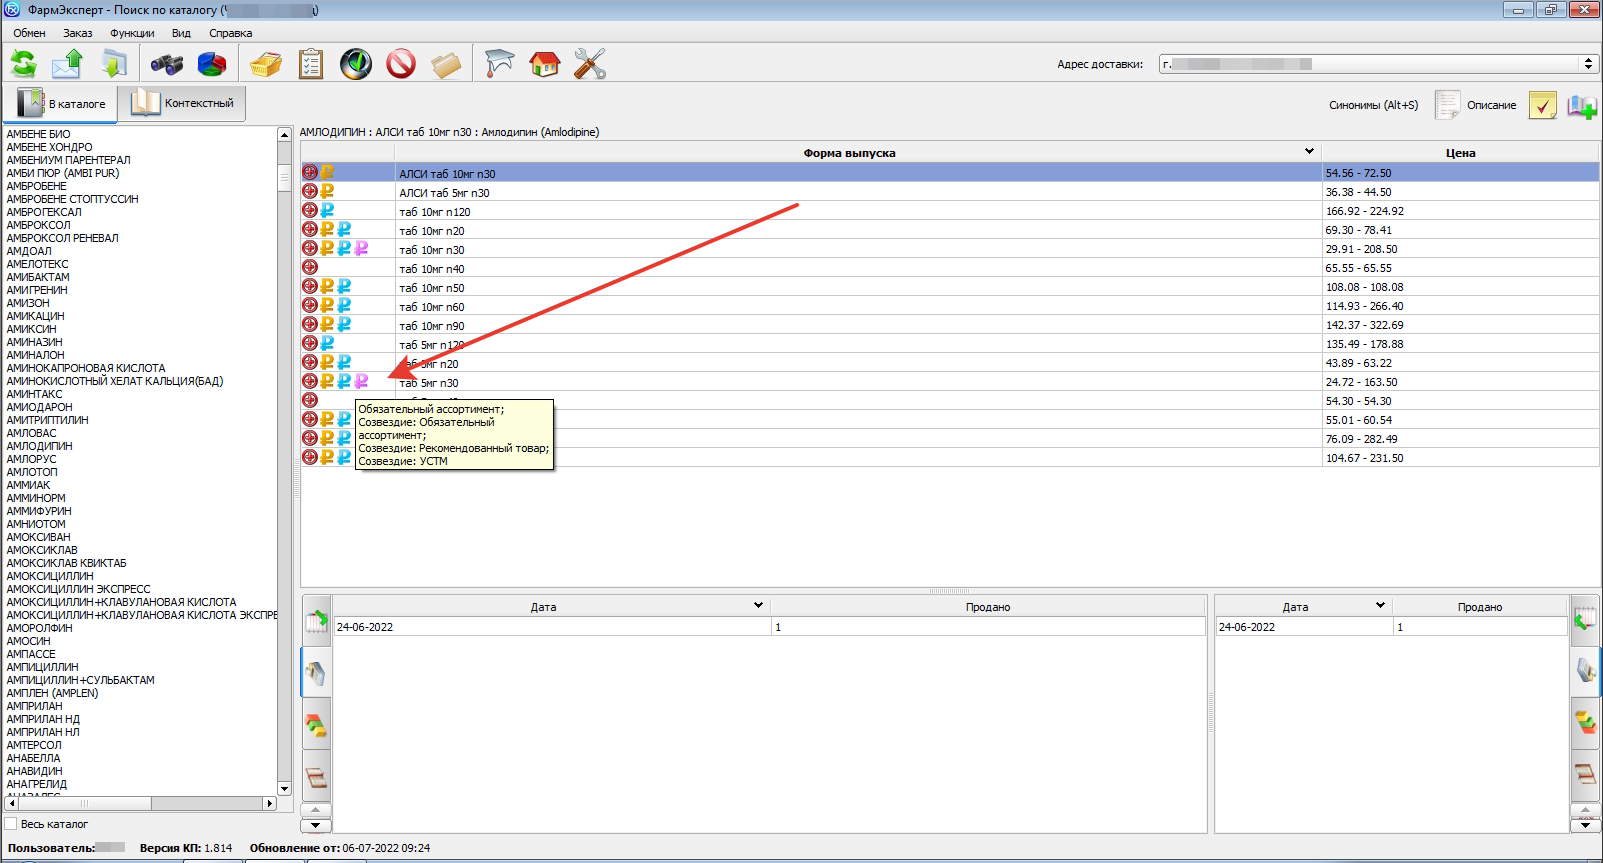Click the clipboard checklist icon

[311, 64]
